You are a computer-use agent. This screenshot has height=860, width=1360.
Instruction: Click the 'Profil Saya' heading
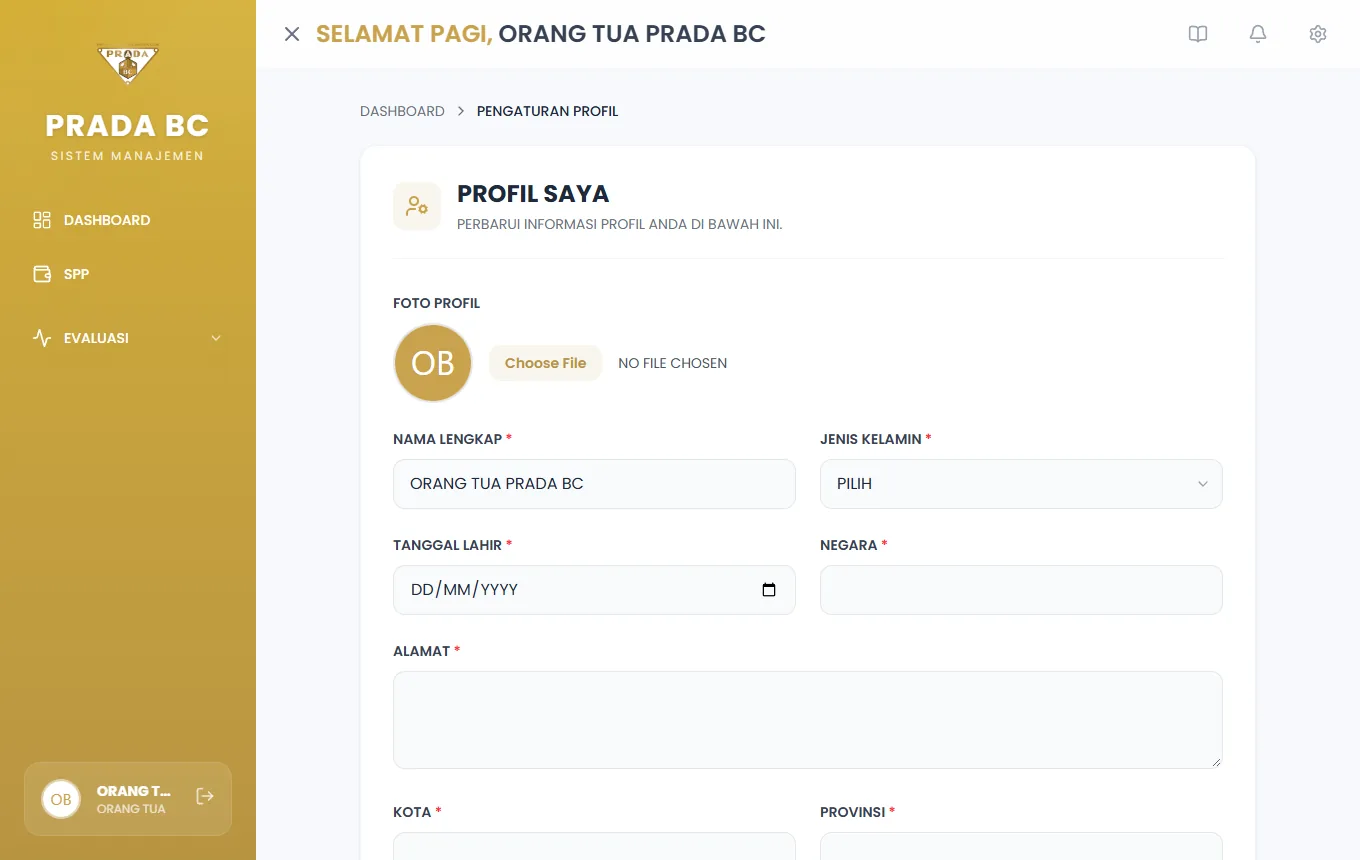[x=533, y=194]
